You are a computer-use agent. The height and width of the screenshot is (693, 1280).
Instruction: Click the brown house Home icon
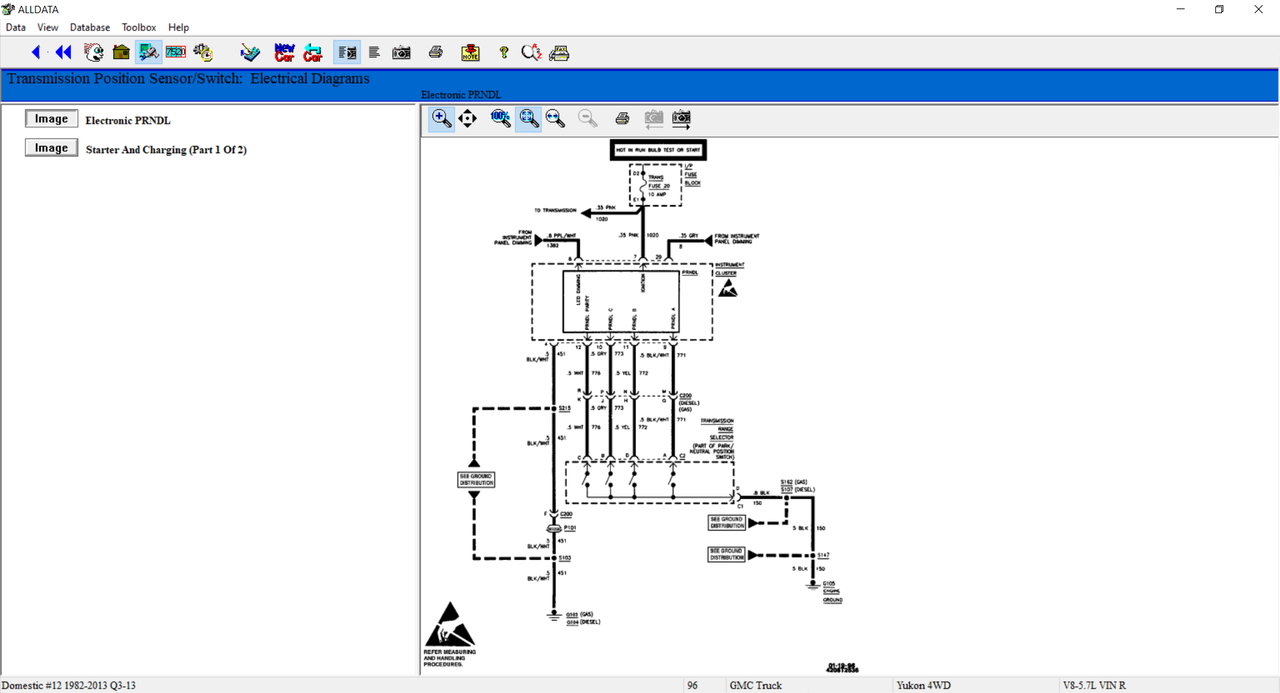pos(122,52)
